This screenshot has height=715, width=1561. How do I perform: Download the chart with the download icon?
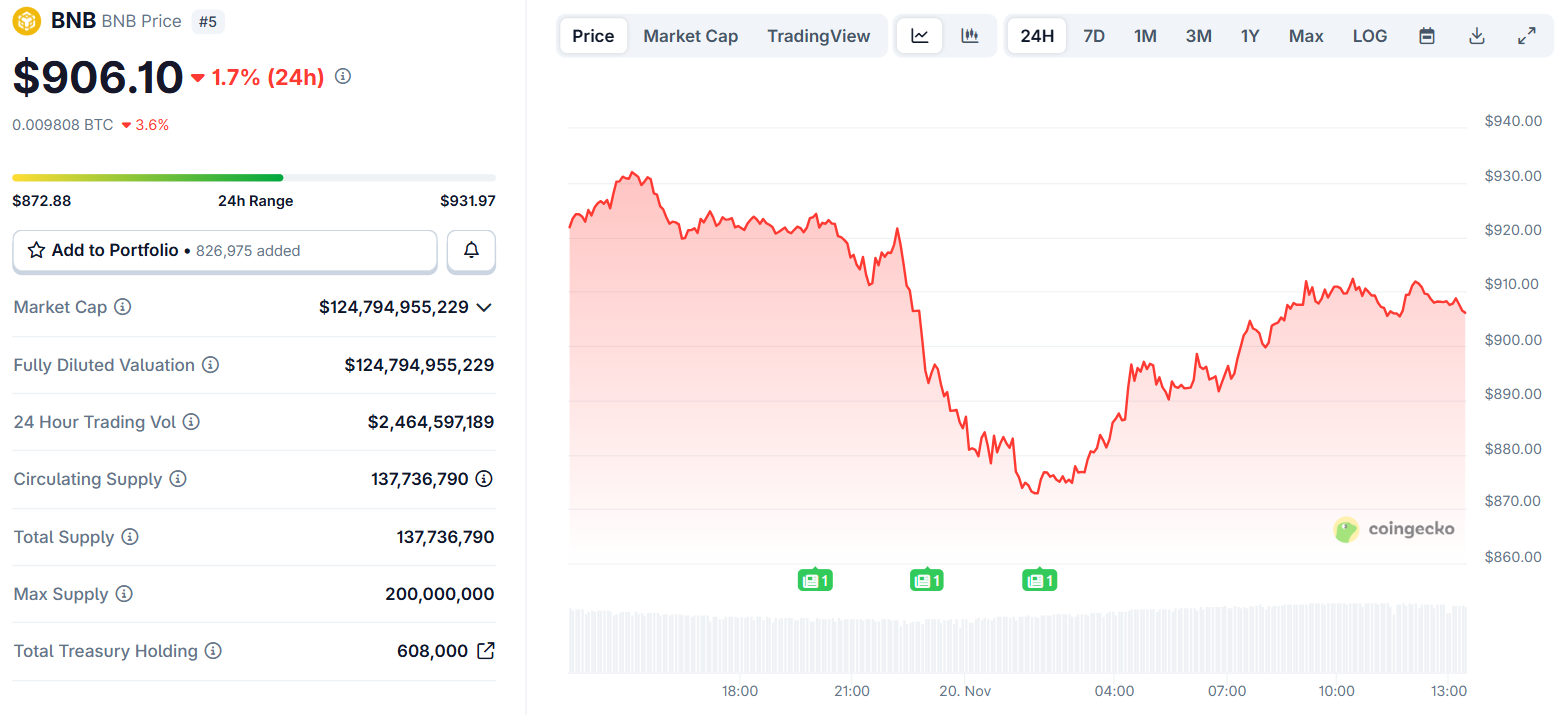(1477, 35)
